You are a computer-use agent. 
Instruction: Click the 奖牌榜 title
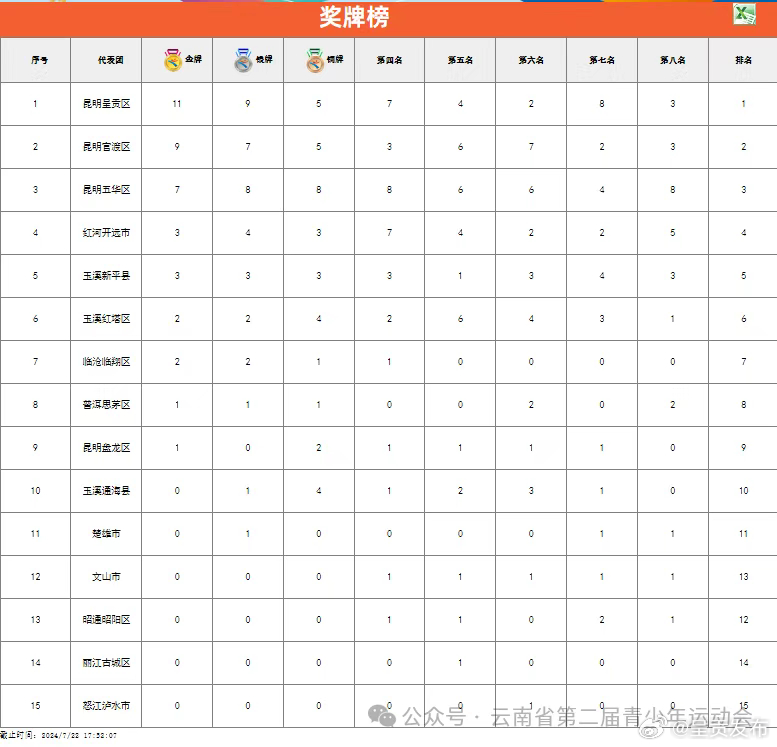tap(354, 17)
